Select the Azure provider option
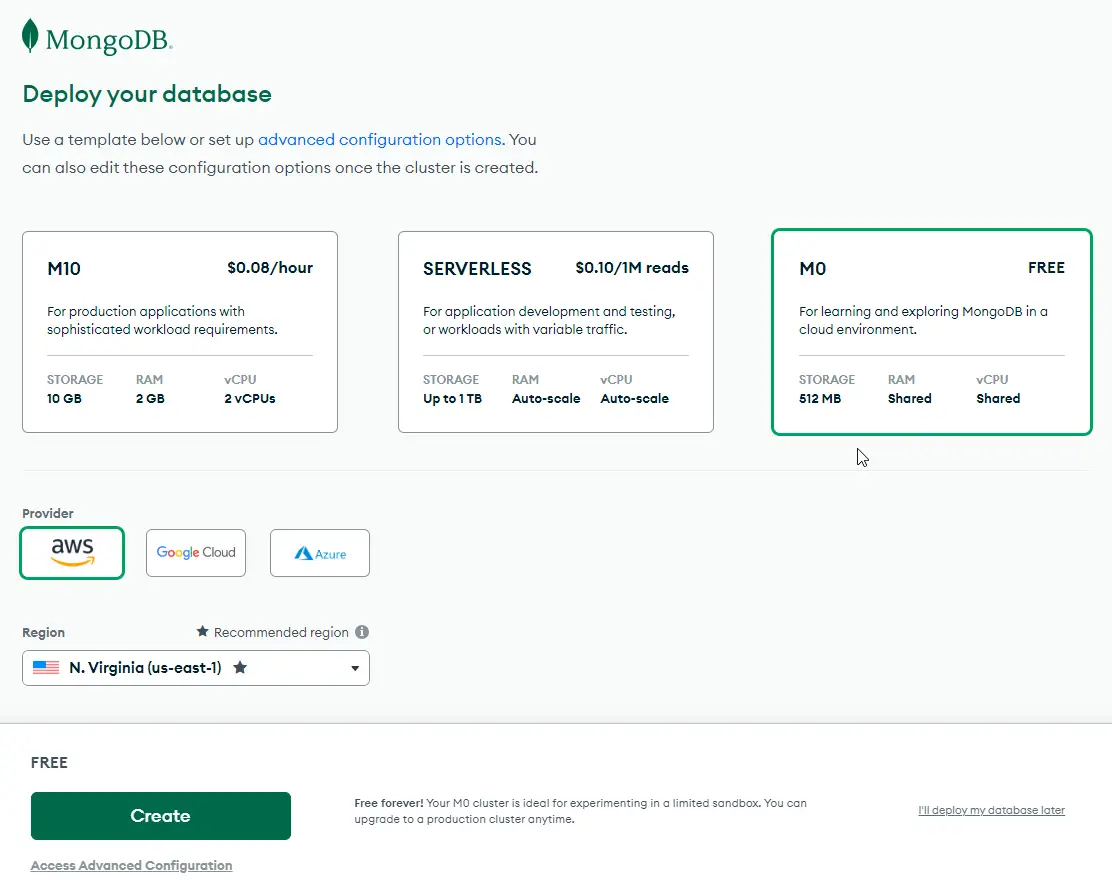Image resolution: width=1112 pixels, height=890 pixels. (320, 552)
